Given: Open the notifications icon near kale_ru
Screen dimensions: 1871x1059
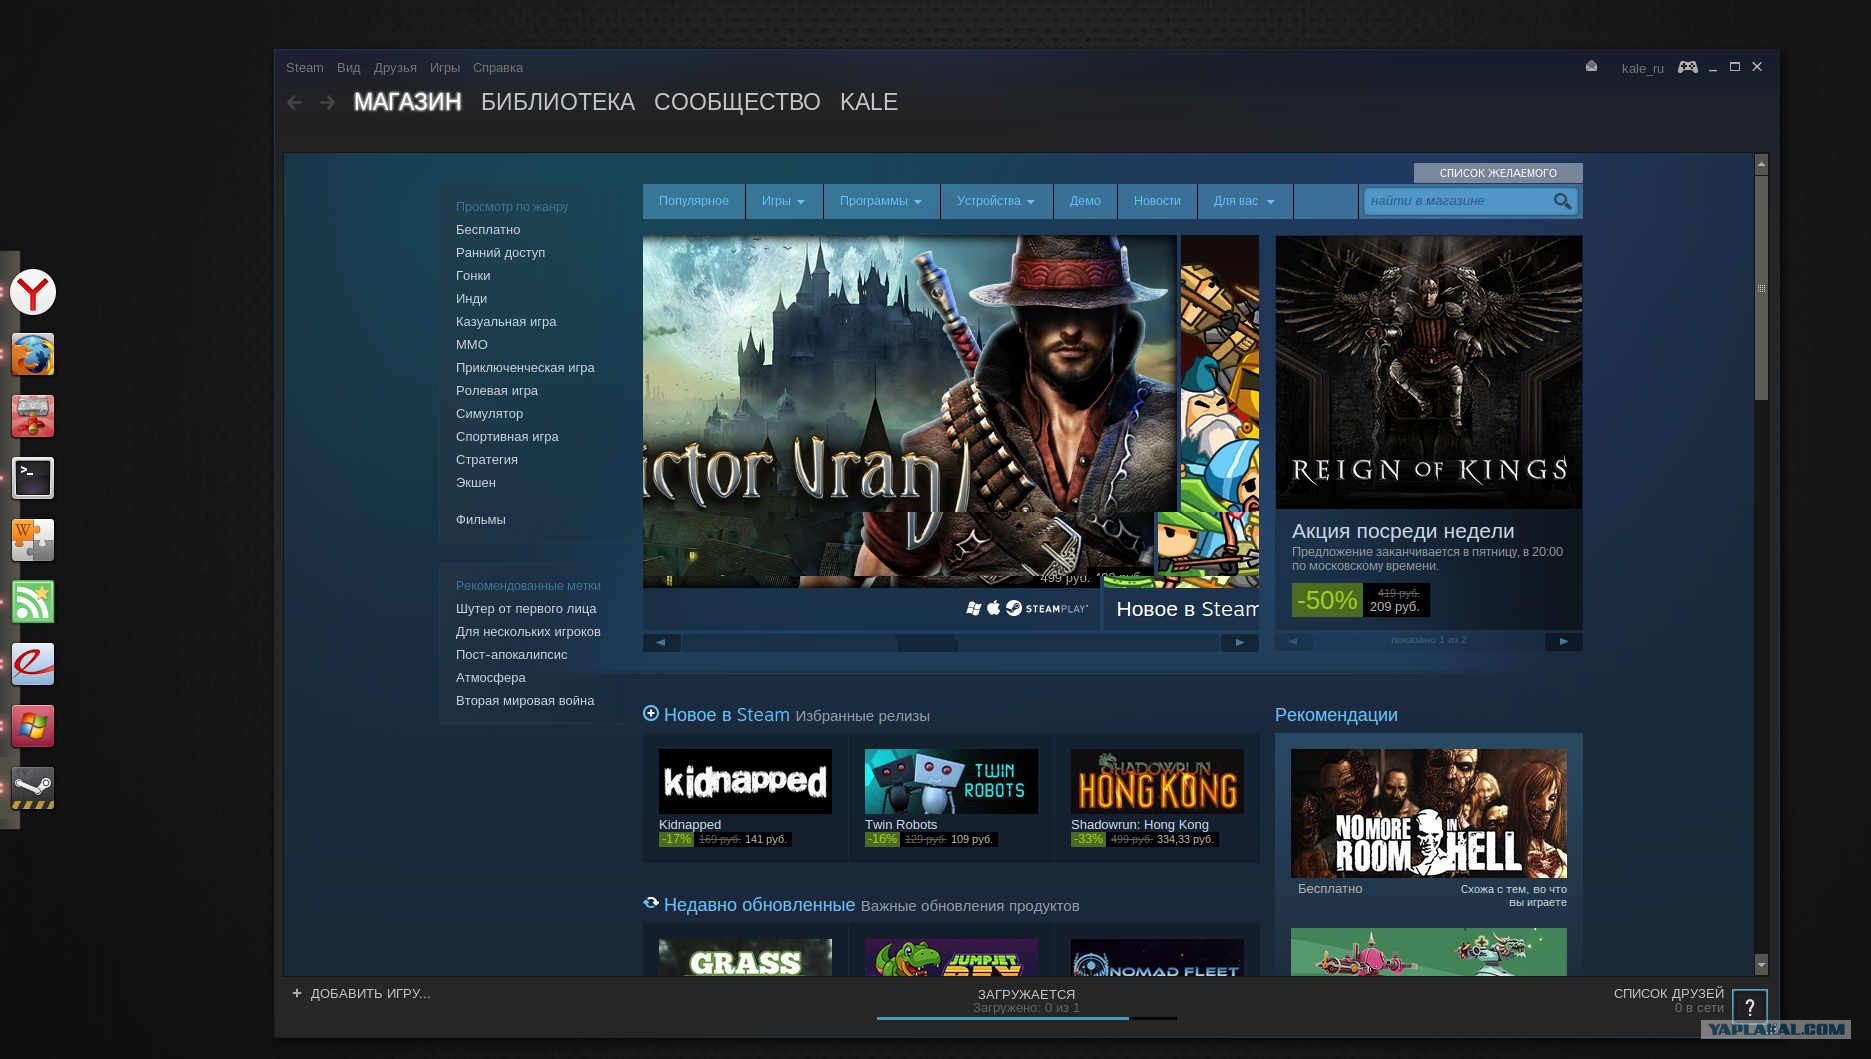Looking at the screenshot, I should tap(1591, 67).
